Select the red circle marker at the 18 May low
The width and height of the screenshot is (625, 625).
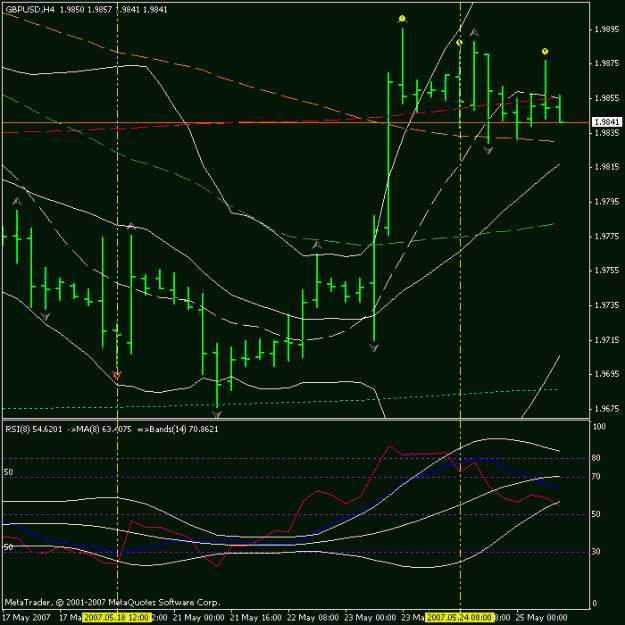point(116,375)
